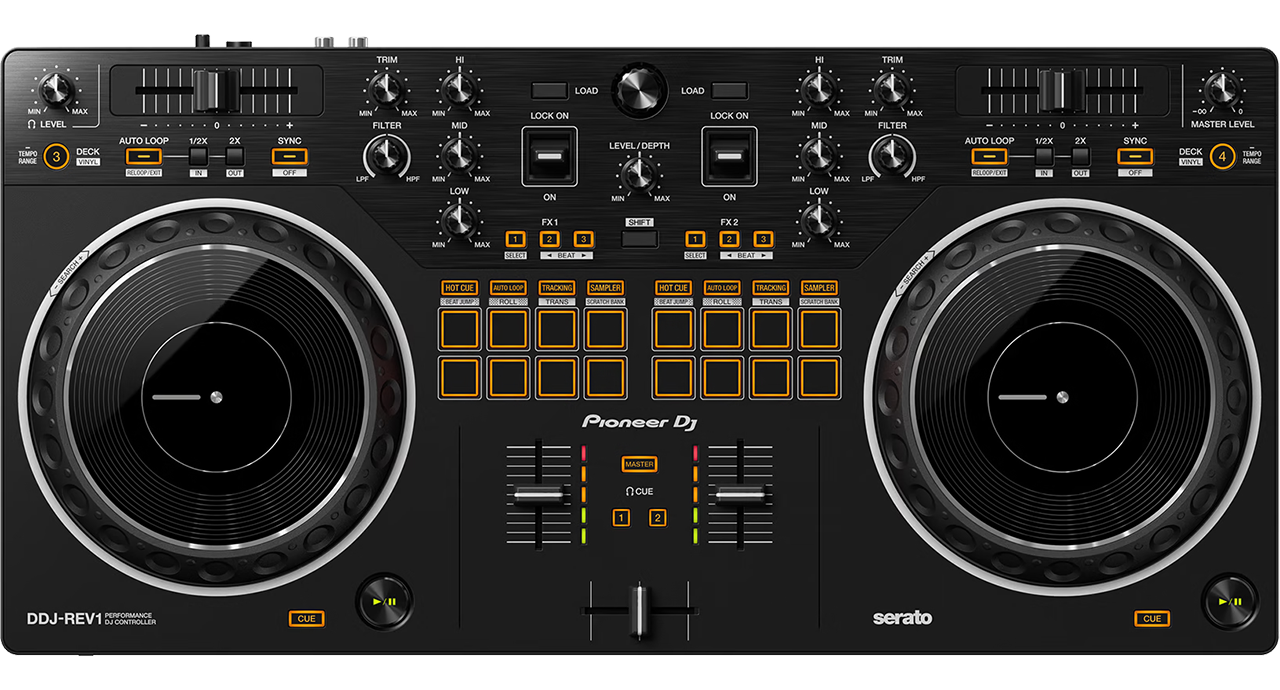The height and width of the screenshot is (690, 1280).
Task: Choose the right deck HOT CUE pad mode
Action: [x=673, y=288]
